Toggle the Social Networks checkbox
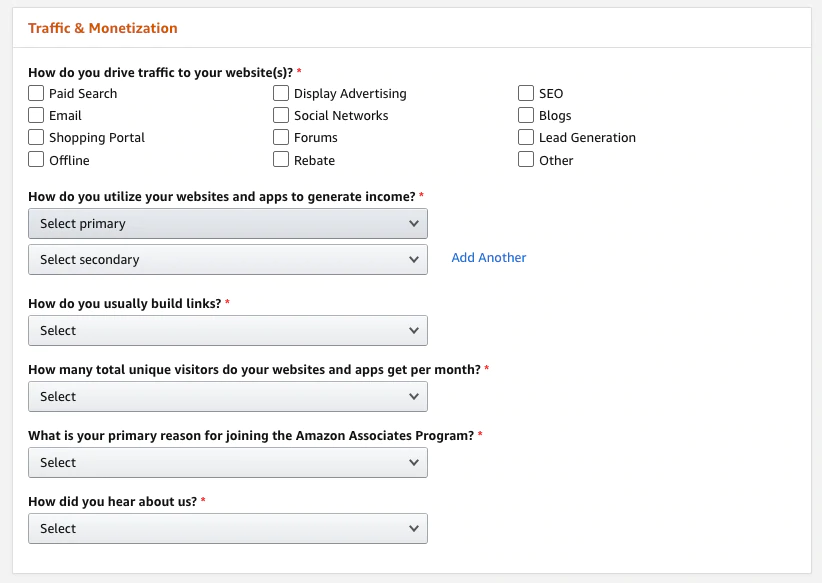 281,115
